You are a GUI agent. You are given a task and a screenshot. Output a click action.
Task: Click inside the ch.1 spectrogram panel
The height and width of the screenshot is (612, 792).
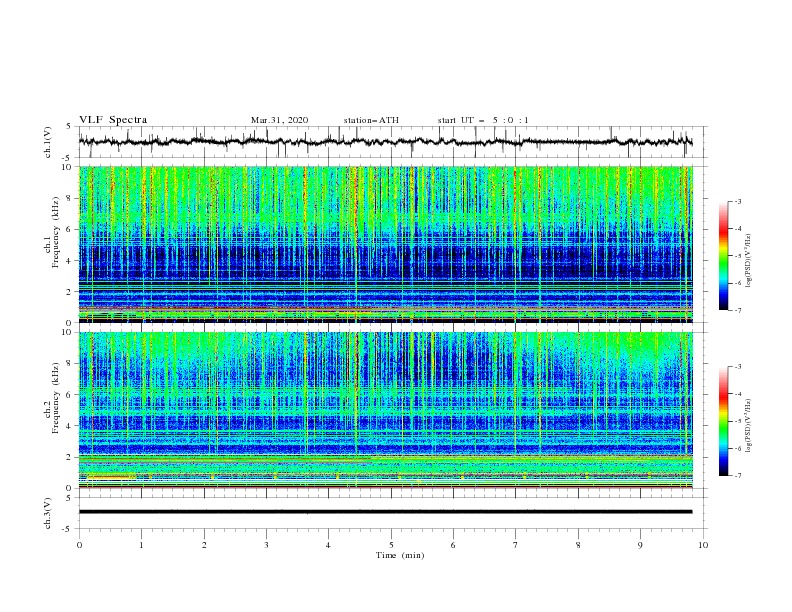tap(385, 244)
